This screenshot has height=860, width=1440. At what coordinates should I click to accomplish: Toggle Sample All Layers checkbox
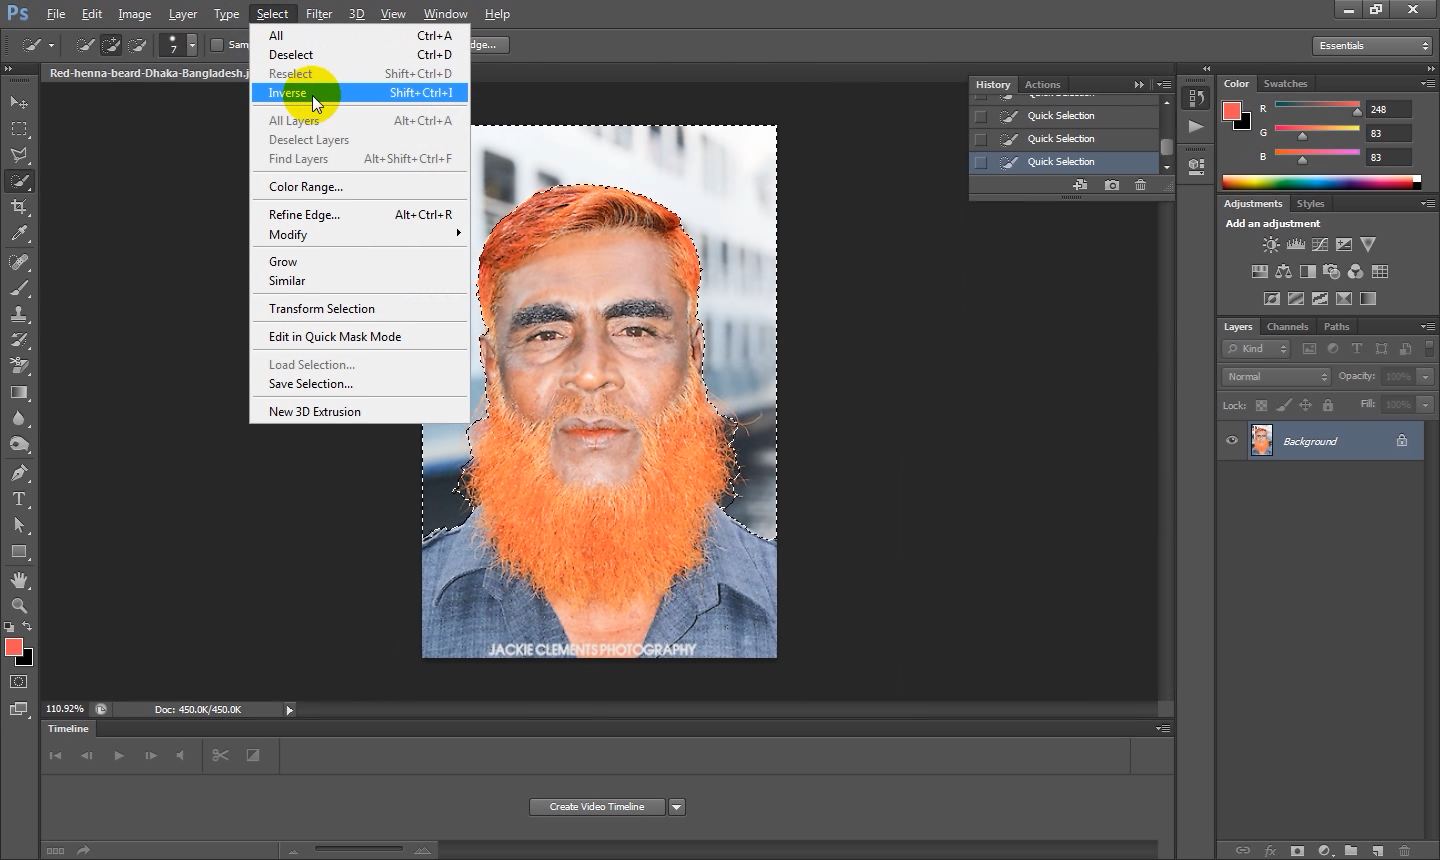[x=217, y=45]
